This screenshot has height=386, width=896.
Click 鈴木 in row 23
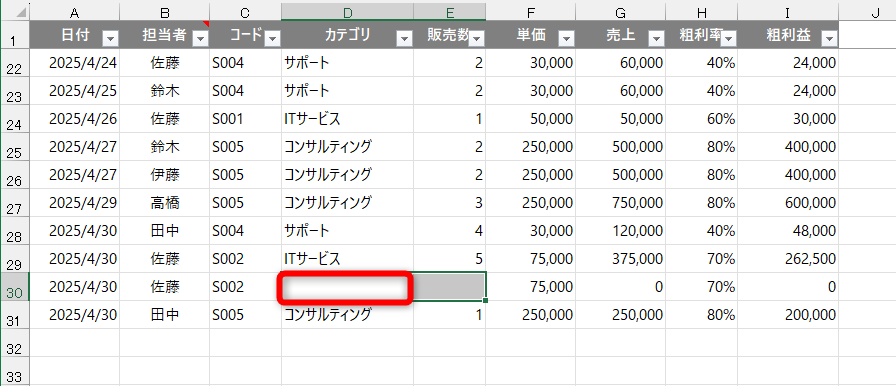pyautogui.click(x=165, y=91)
